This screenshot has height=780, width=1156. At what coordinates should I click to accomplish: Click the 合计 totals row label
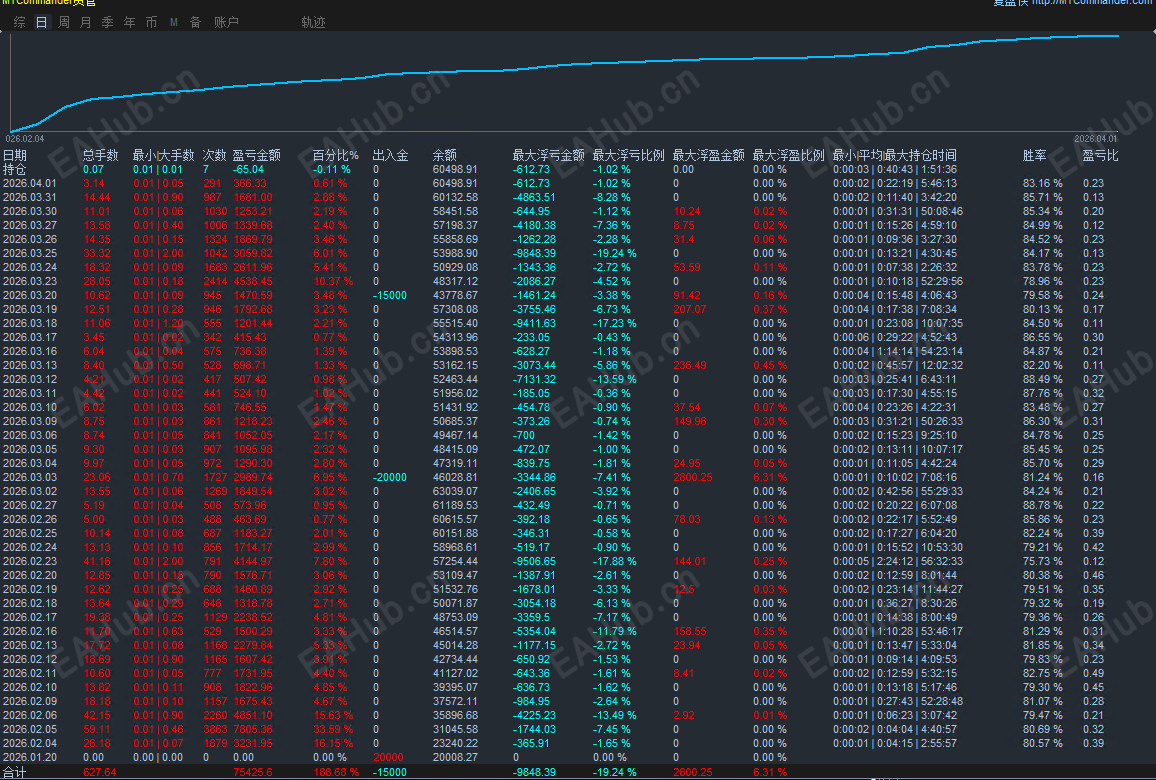tap(15, 772)
